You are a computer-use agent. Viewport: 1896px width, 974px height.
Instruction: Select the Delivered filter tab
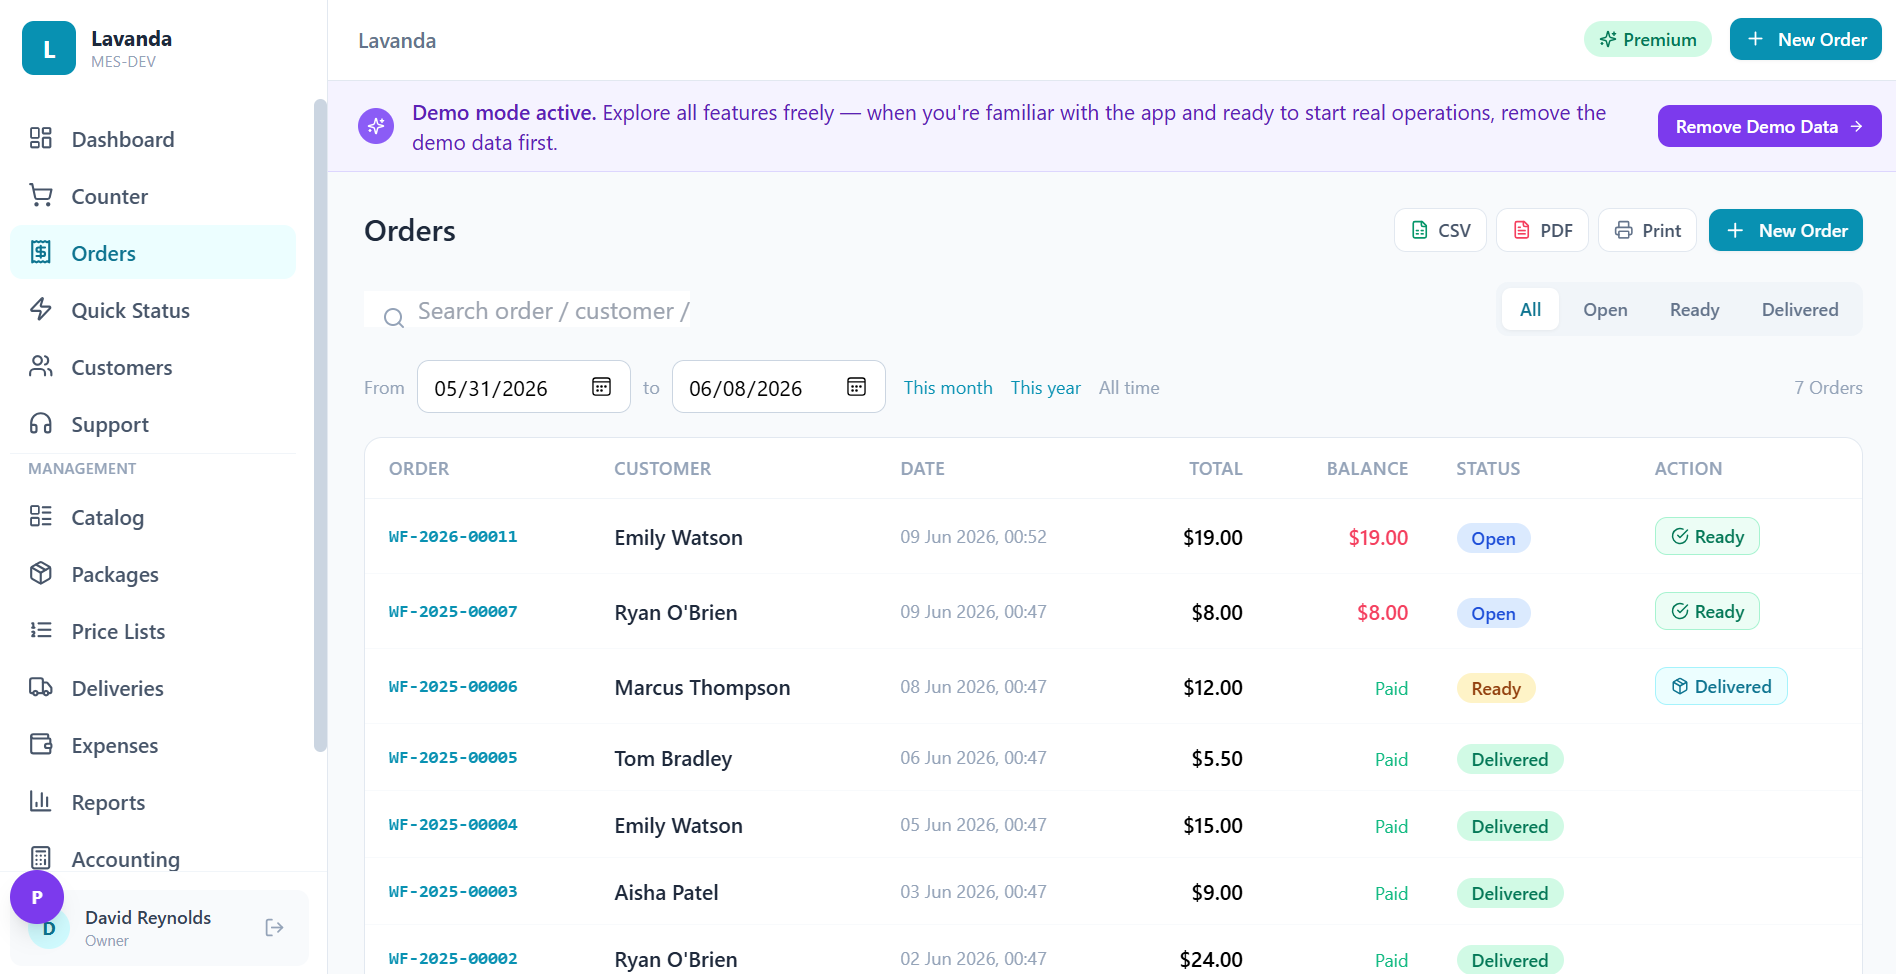1800,309
